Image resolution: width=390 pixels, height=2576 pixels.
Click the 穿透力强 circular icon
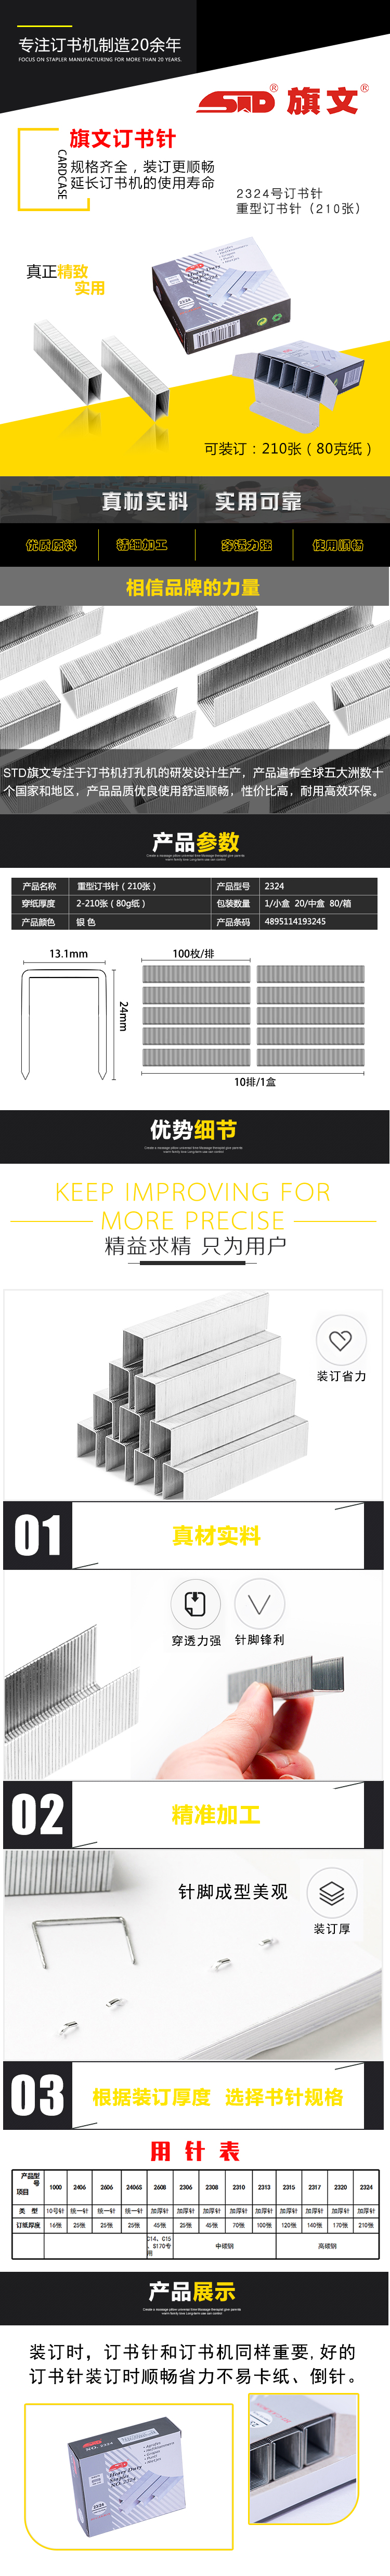(195, 1603)
